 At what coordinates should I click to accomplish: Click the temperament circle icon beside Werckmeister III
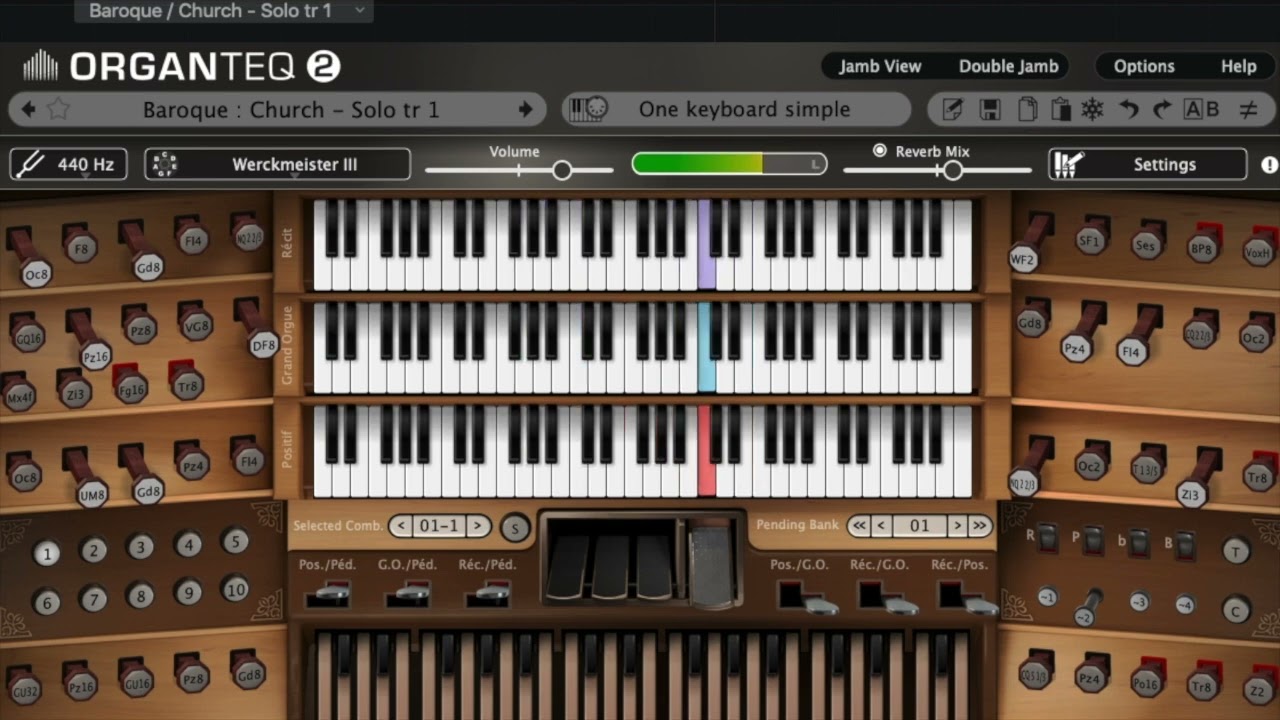[x=164, y=164]
